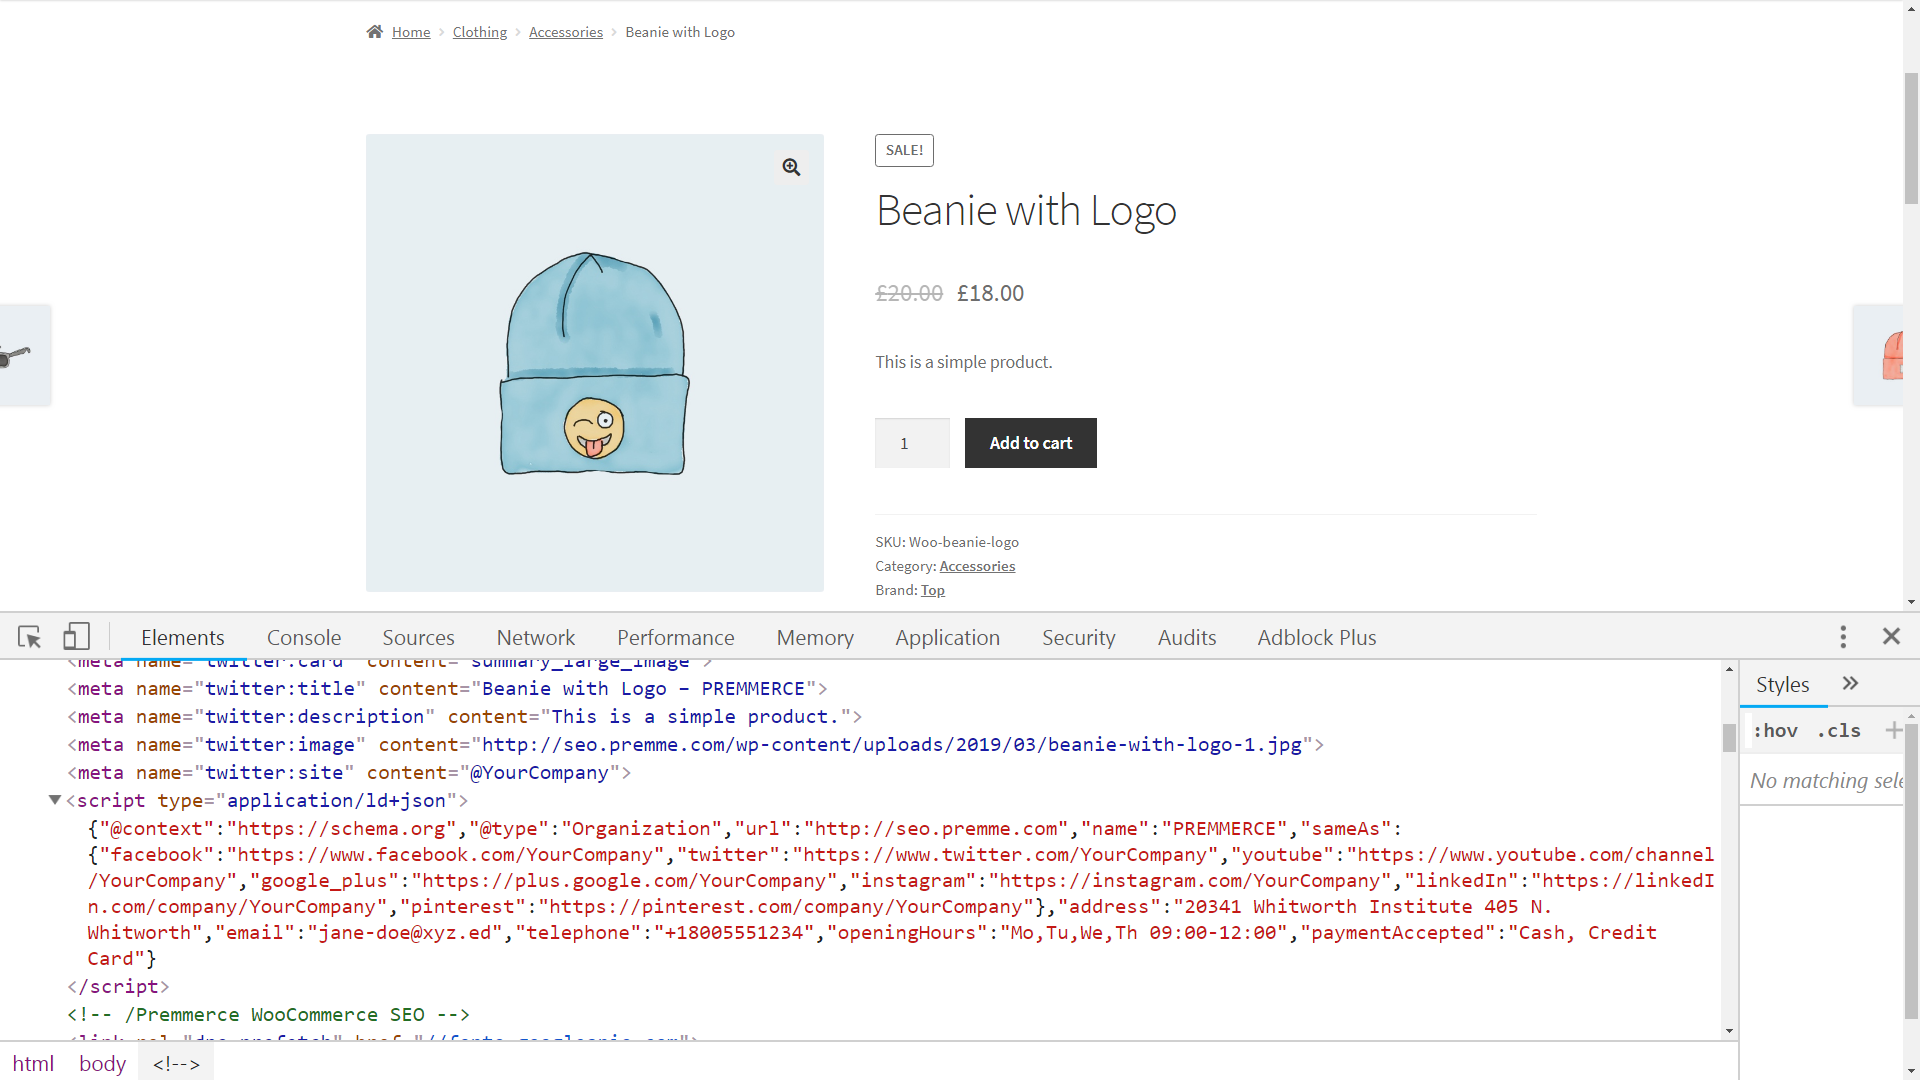Select the Premmerce WooCommerce SEO comment line
Screen dimensions: 1920x1080
[268, 1015]
